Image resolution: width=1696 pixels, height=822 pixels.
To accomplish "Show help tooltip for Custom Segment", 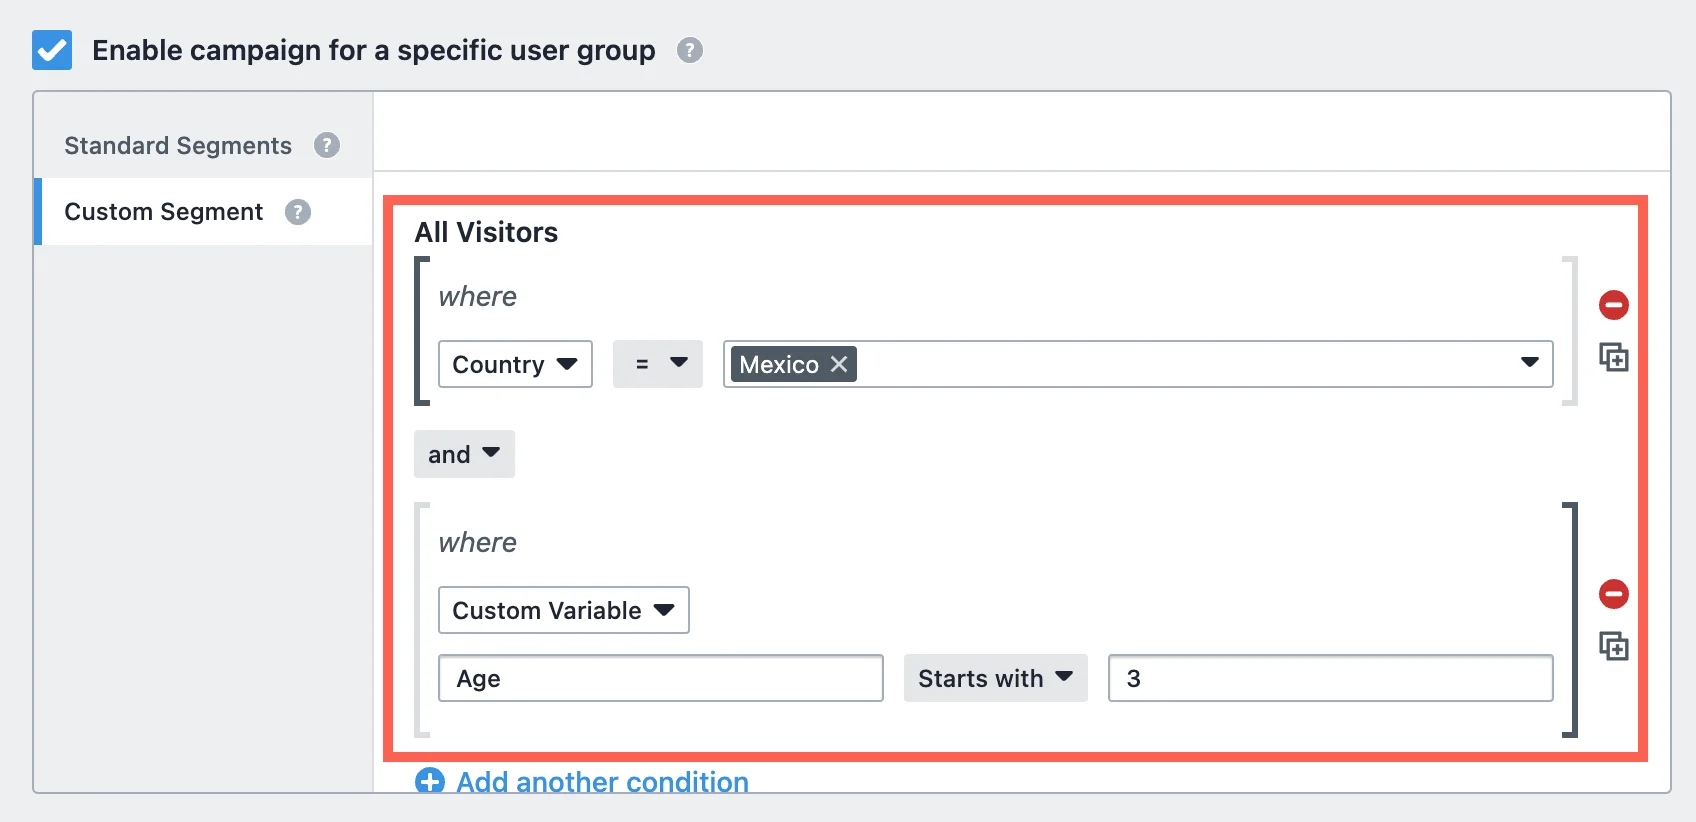I will (x=298, y=212).
